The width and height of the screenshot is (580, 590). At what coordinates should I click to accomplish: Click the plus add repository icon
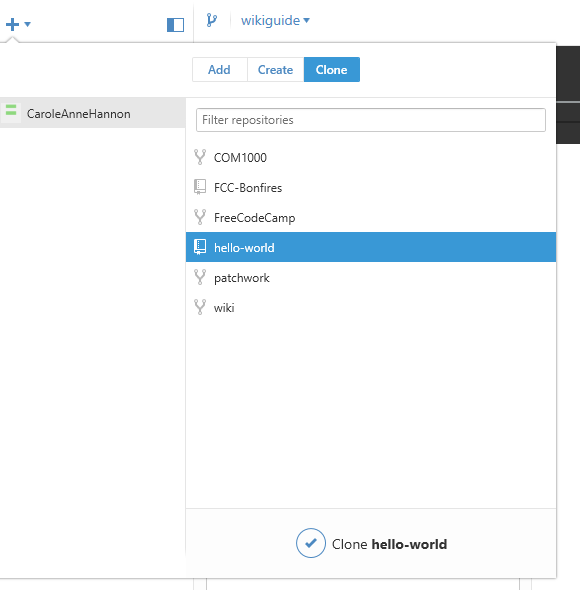point(12,24)
